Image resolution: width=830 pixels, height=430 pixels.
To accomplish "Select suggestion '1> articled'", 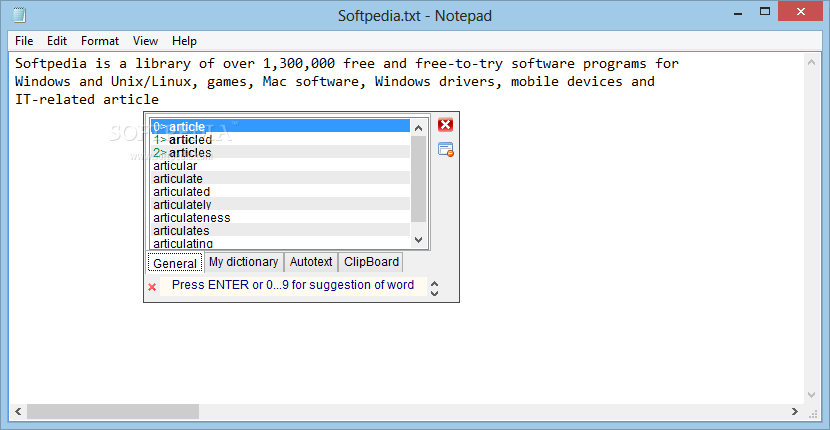I will 280,139.
